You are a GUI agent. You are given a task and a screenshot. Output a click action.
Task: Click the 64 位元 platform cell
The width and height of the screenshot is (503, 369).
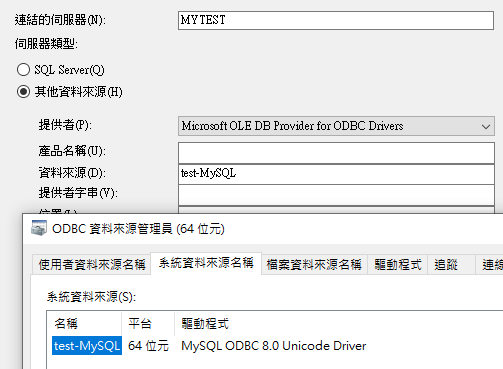[x=148, y=346]
